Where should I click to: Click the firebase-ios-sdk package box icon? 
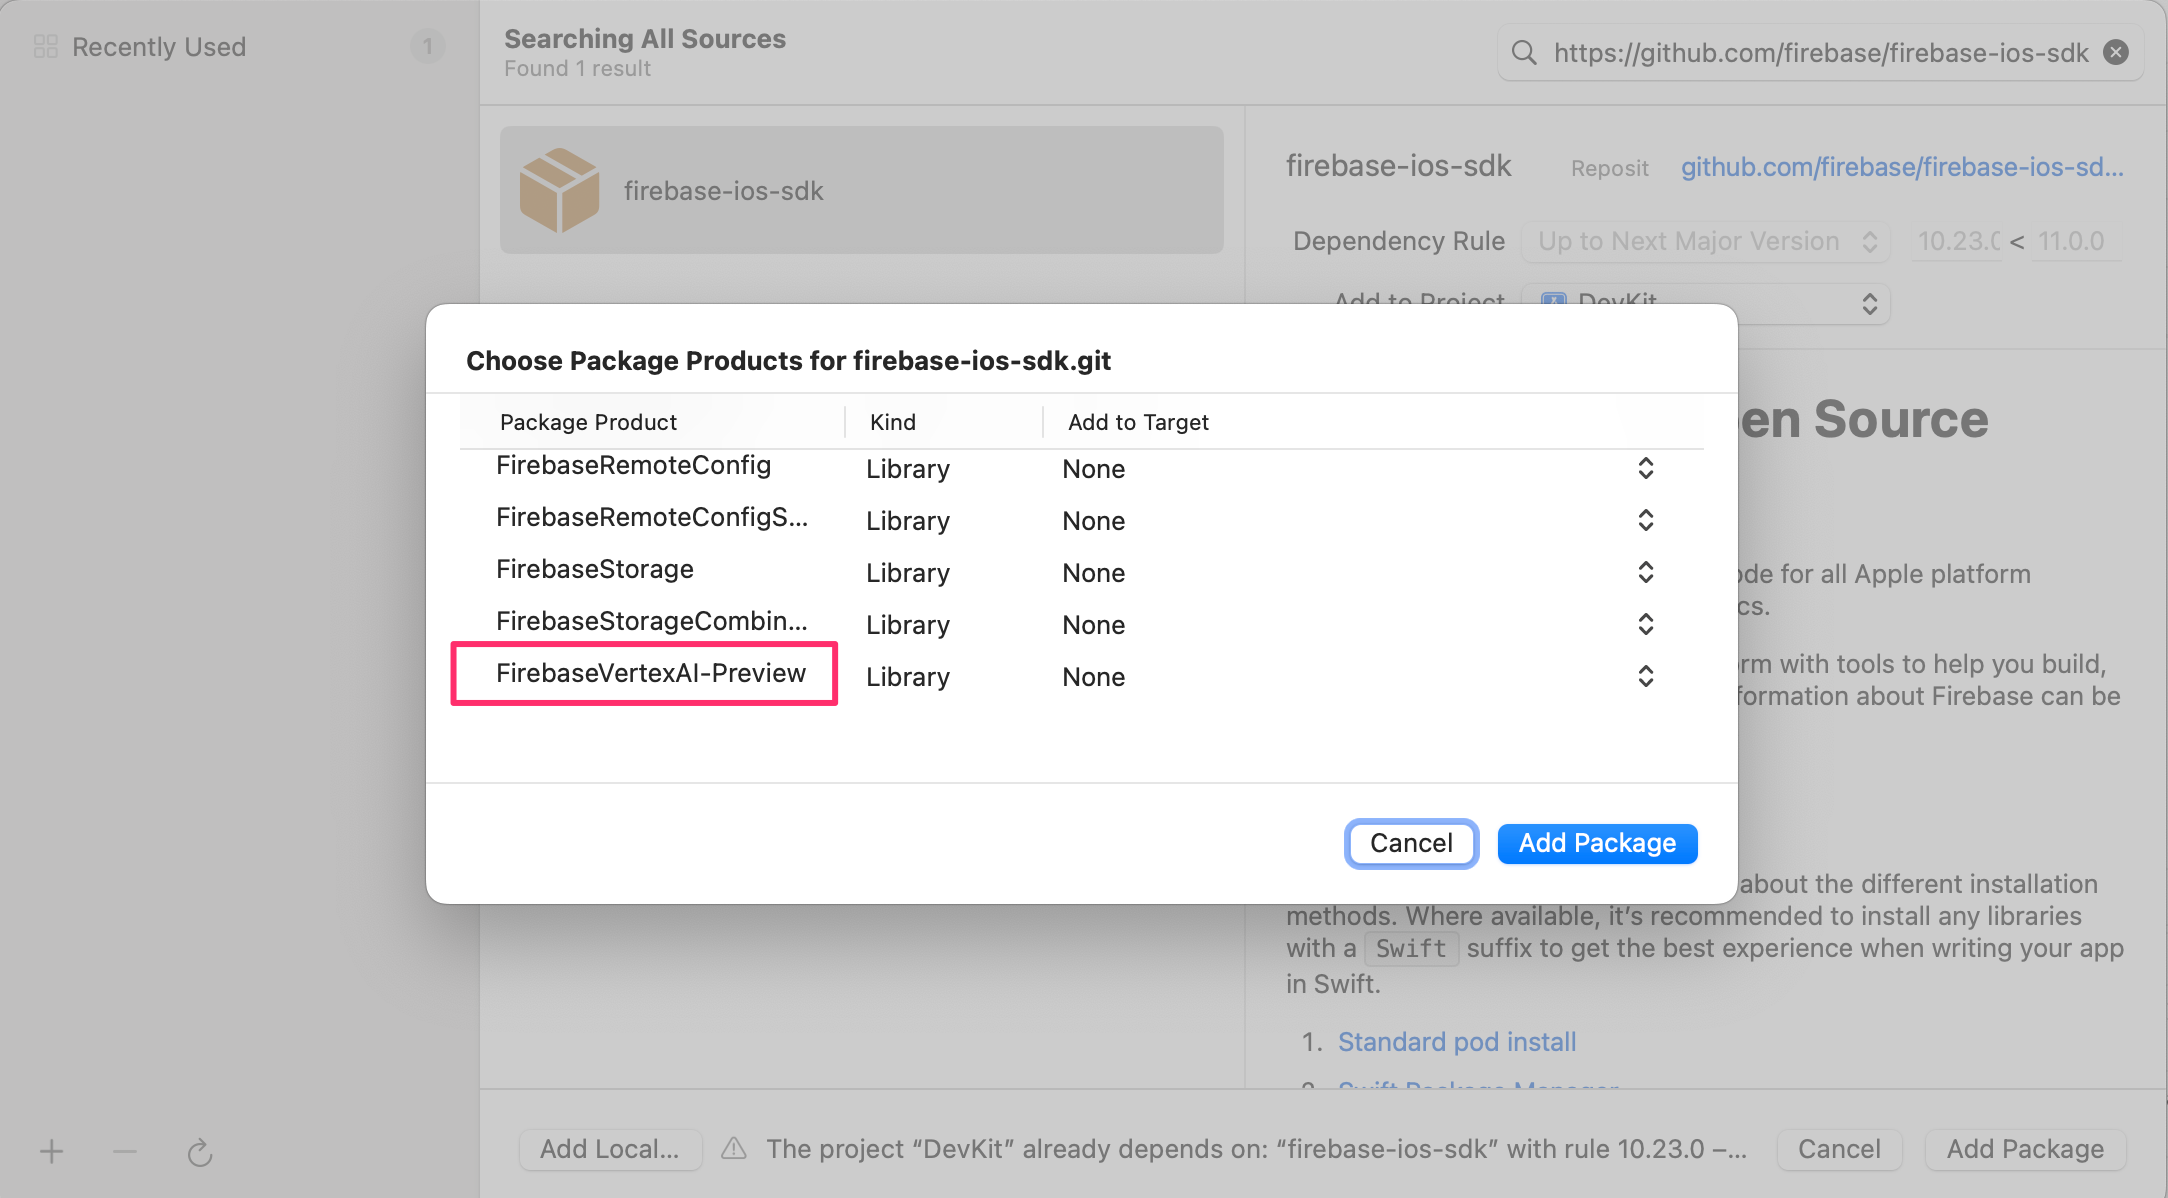tap(560, 189)
